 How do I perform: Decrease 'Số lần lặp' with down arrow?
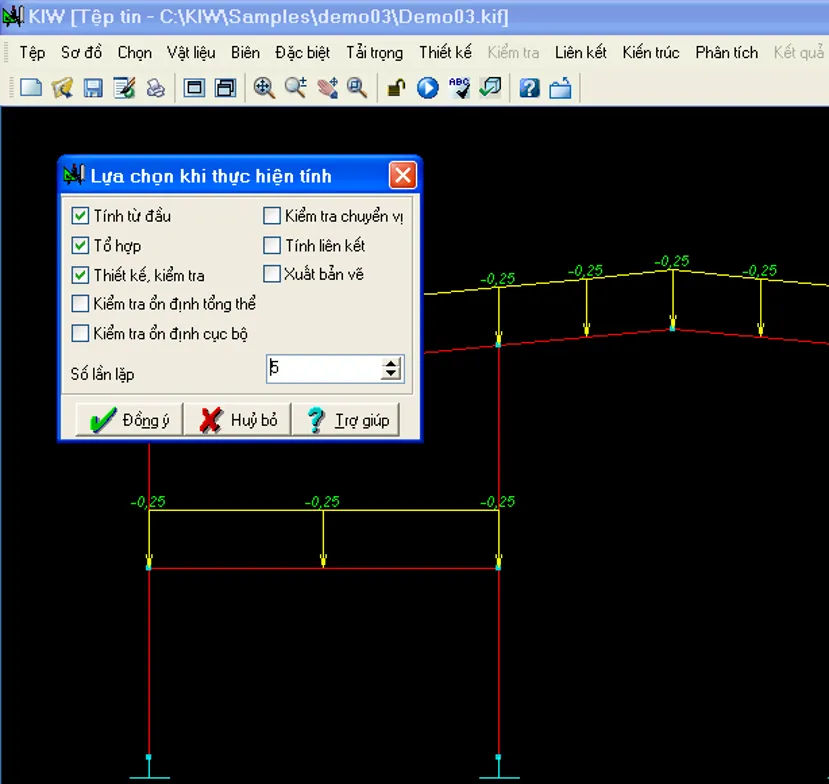tap(391, 375)
